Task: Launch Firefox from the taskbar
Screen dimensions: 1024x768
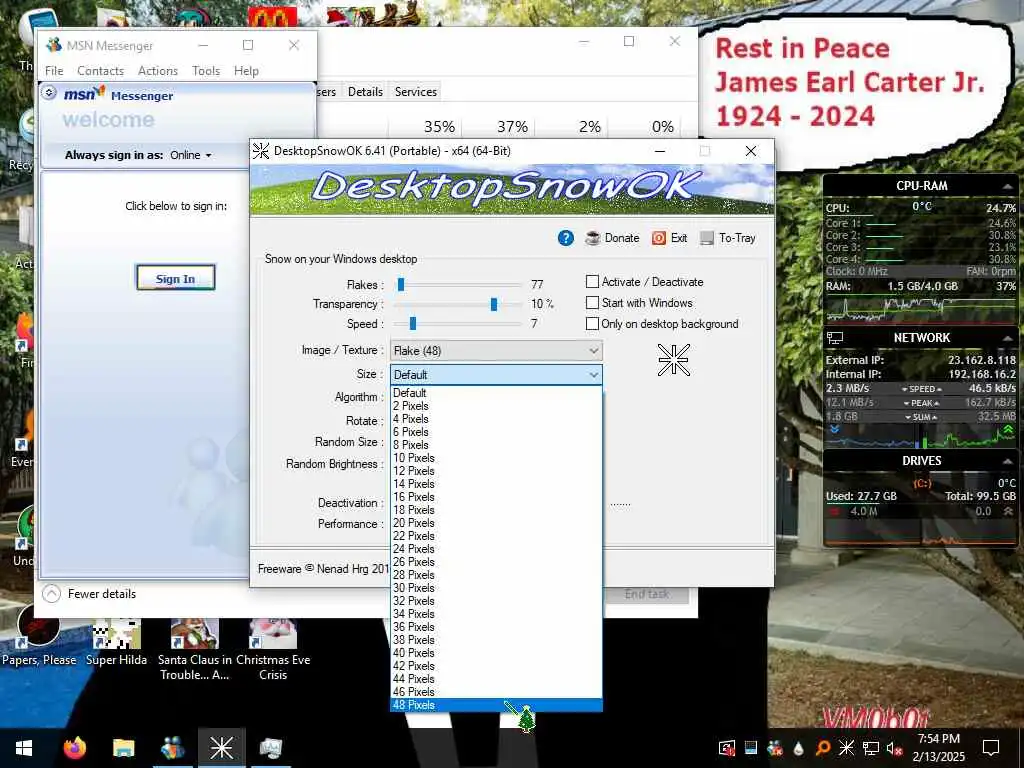Action: pos(75,748)
